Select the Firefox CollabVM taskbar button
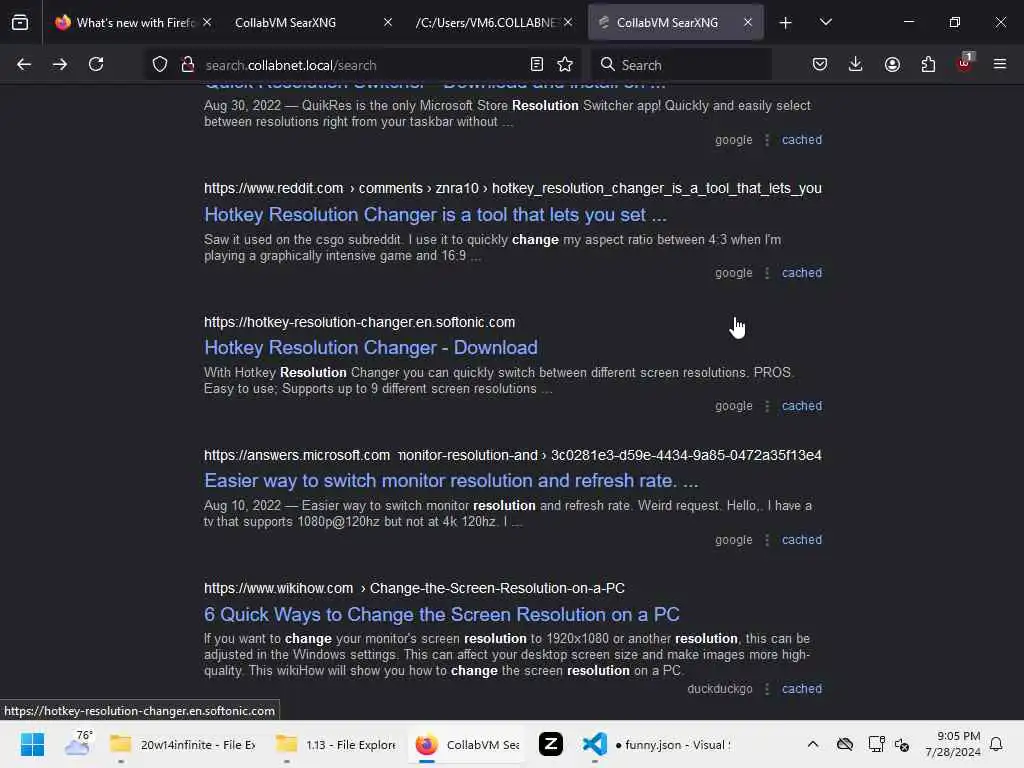The height and width of the screenshot is (768, 1024). point(468,744)
